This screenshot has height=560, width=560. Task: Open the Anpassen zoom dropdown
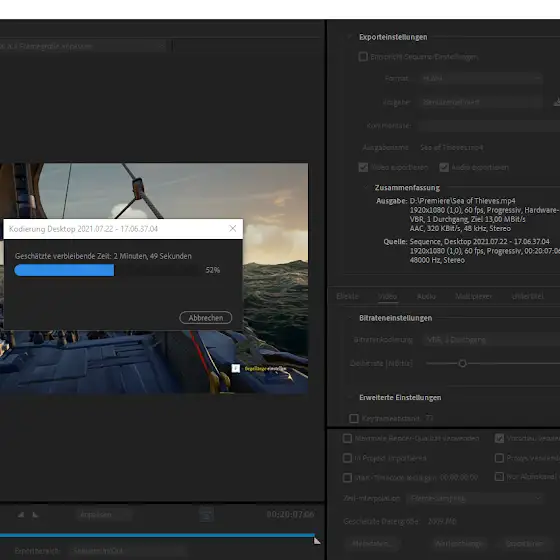point(104,515)
